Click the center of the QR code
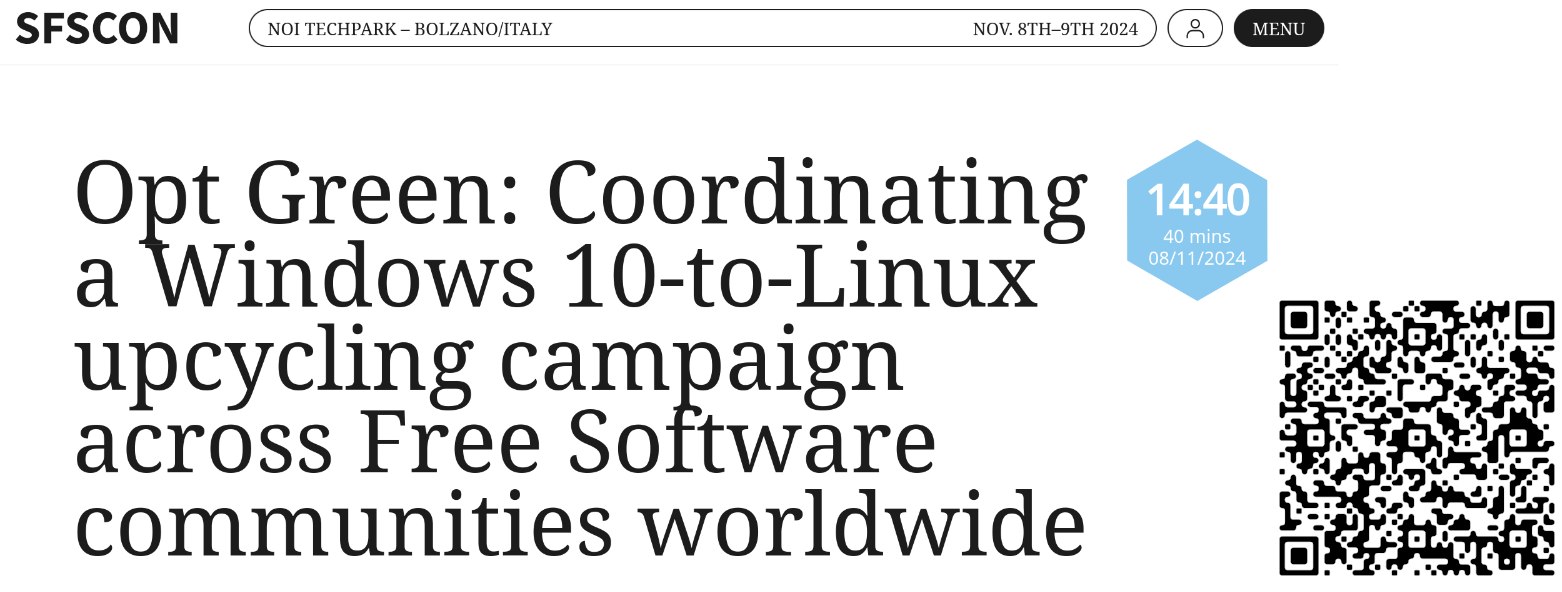1562x592 pixels. click(1417, 438)
